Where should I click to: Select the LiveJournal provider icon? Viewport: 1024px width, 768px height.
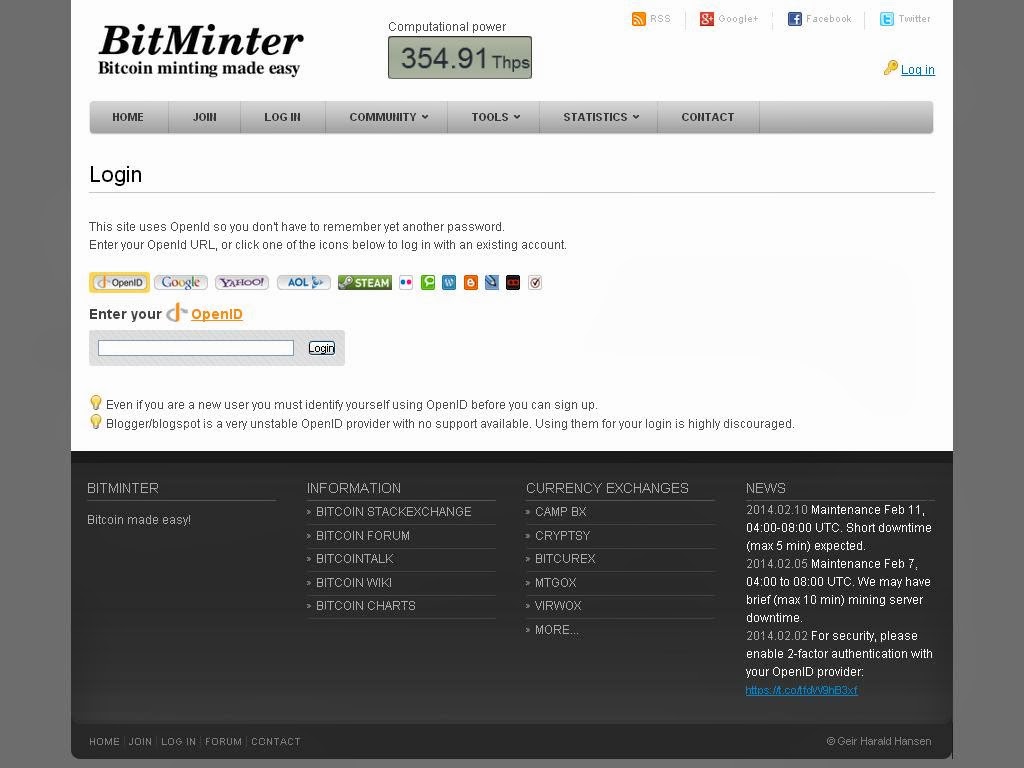(491, 282)
